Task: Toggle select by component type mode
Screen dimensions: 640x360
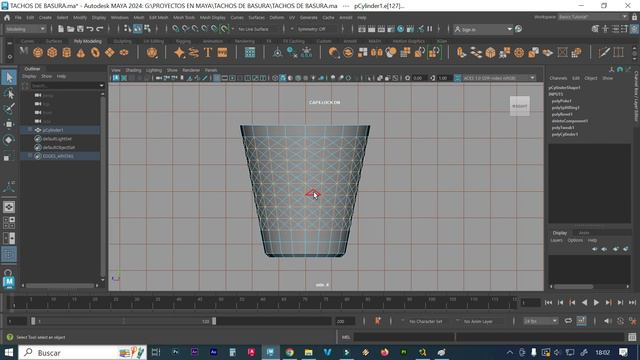Action: tap(147, 29)
